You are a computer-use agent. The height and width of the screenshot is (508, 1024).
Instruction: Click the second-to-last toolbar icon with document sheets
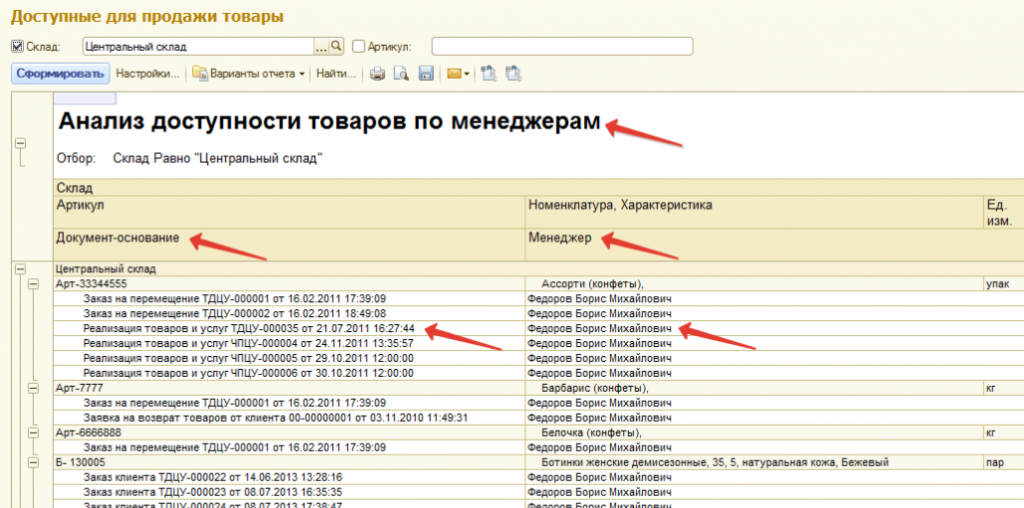click(x=489, y=73)
